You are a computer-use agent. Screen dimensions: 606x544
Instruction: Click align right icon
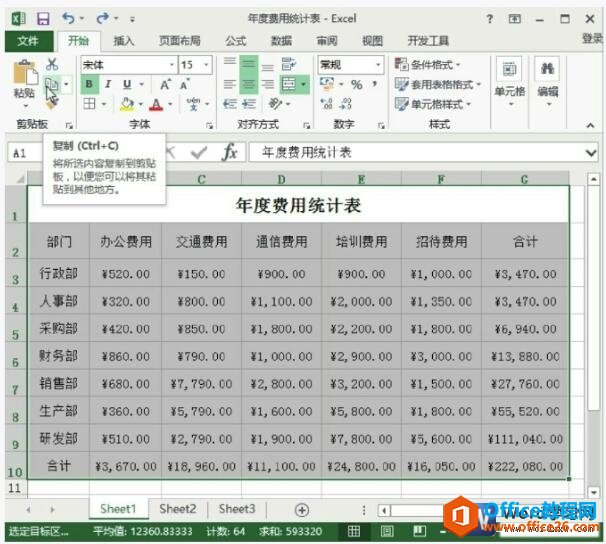(267, 84)
